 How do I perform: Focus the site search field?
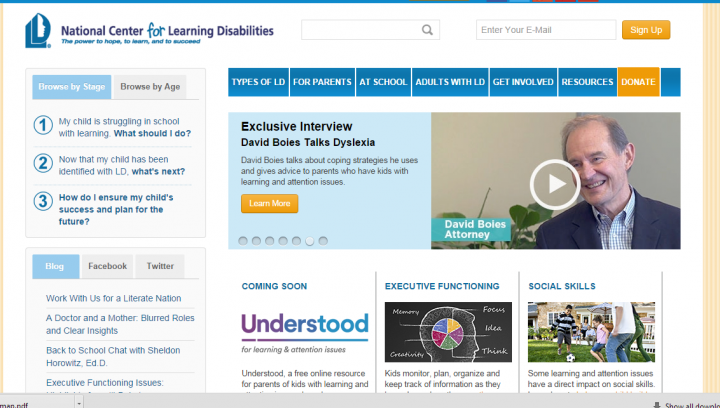pyautogui.click(x=370, y=30)
